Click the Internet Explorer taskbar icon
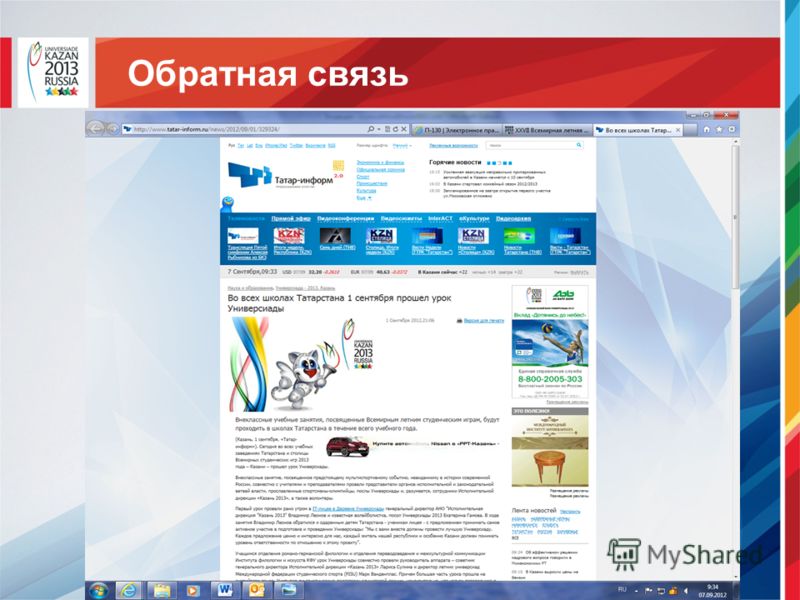Screen dimensions: 800x600 (129, 590)
